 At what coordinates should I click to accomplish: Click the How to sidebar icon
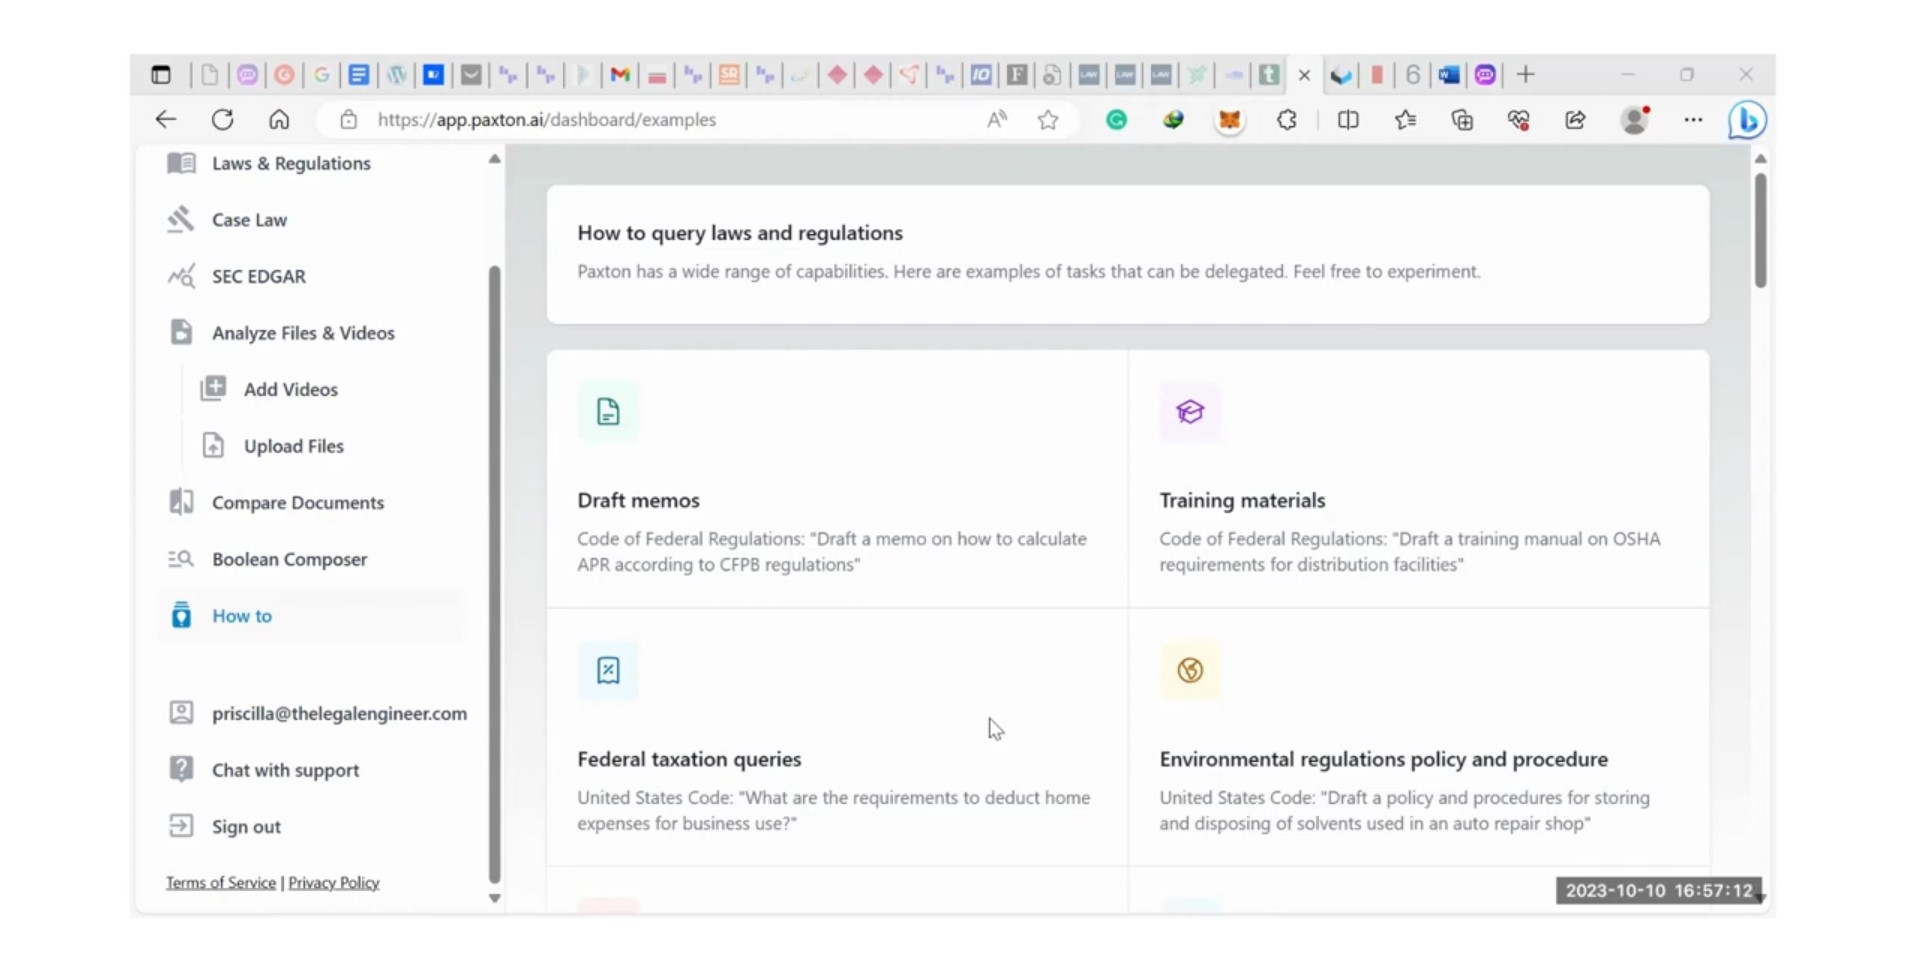[181, 615]
